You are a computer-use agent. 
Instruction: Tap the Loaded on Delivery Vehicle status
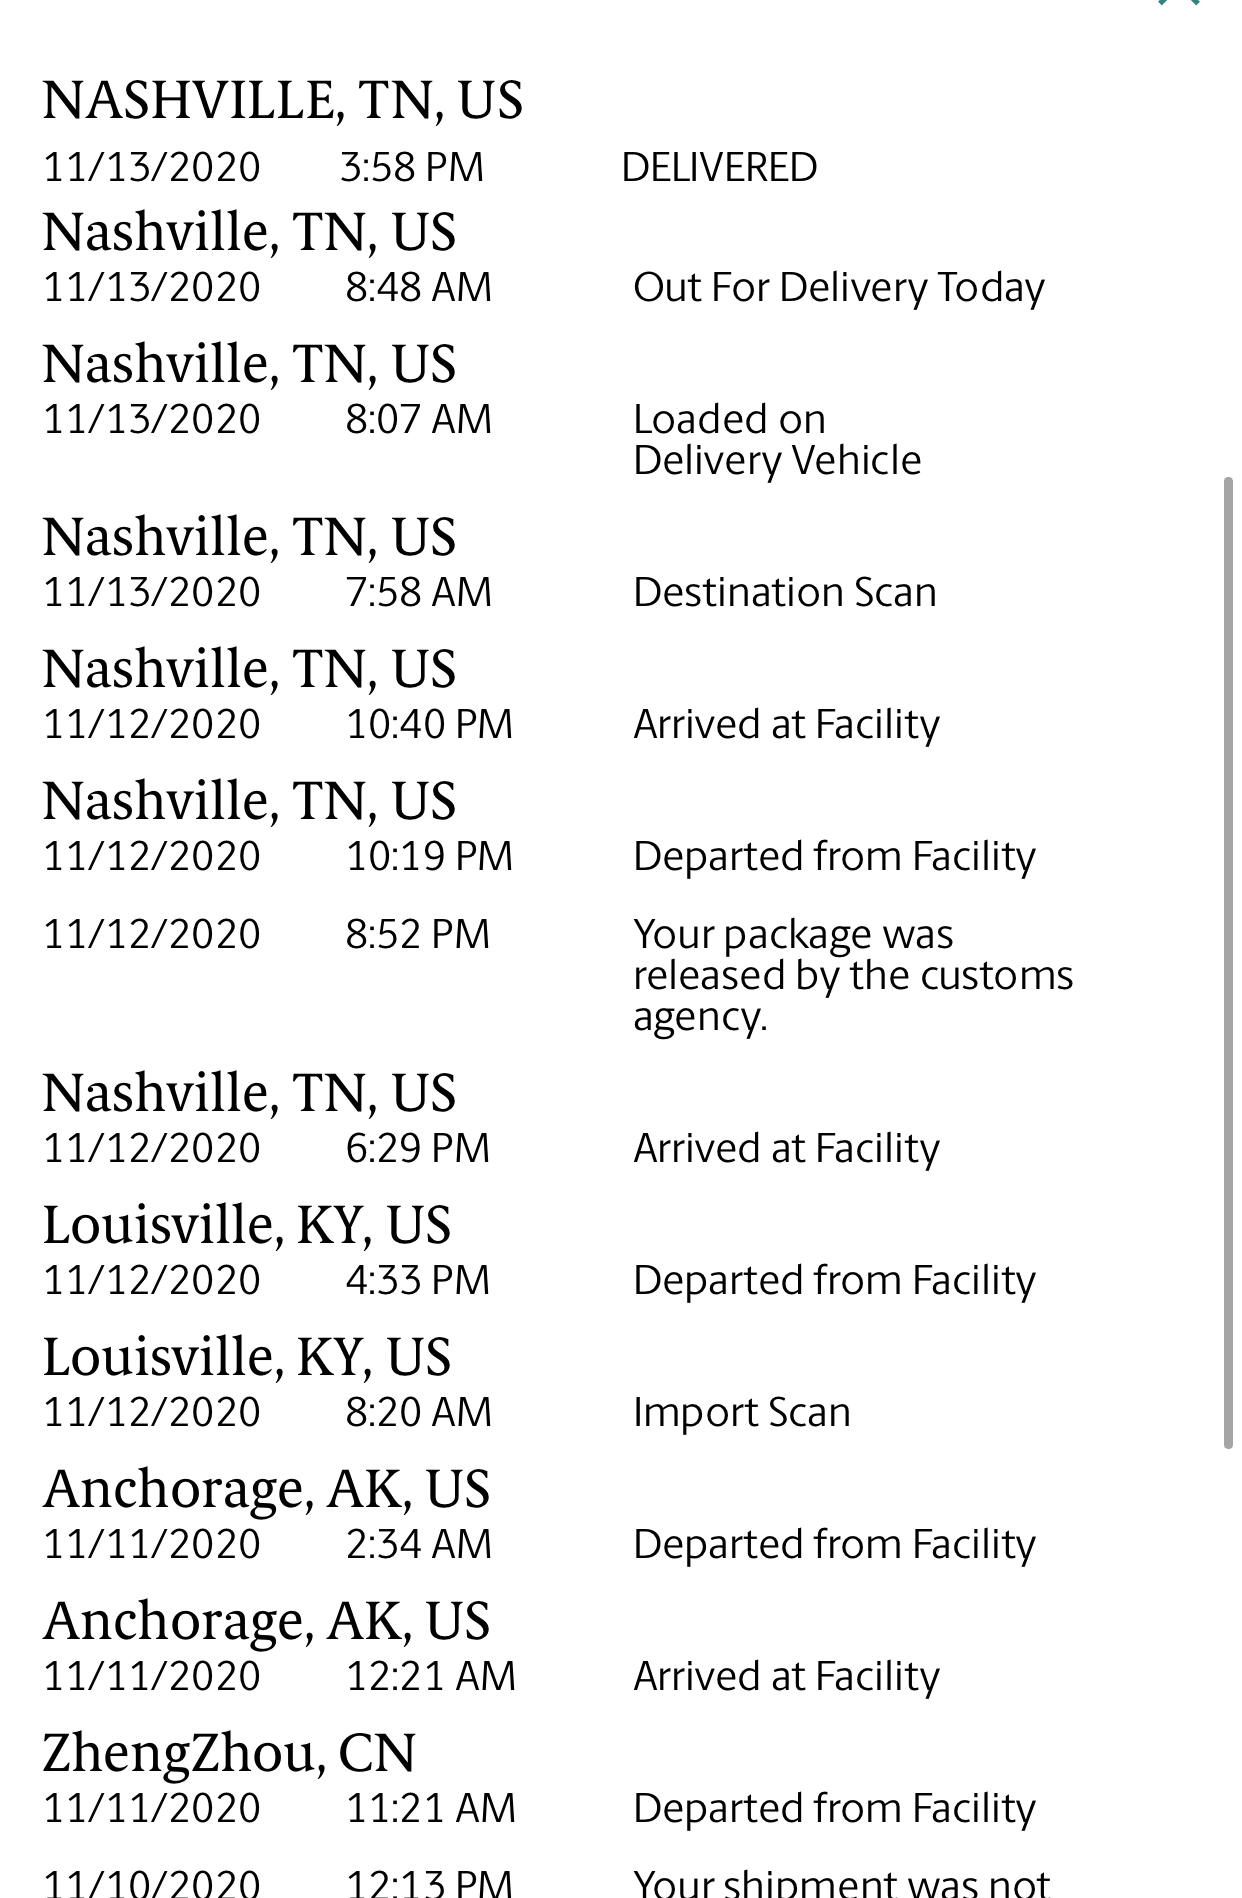(777, 440)
